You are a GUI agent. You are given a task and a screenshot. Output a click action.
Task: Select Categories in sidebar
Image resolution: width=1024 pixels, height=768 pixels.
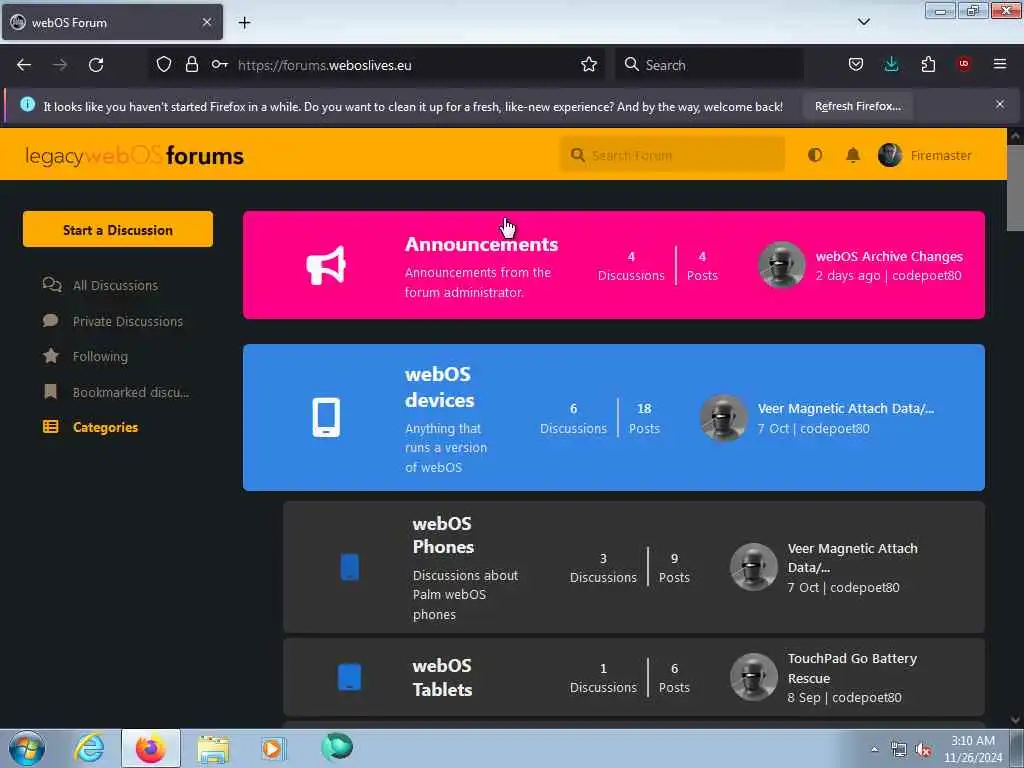tap(105, 427)
